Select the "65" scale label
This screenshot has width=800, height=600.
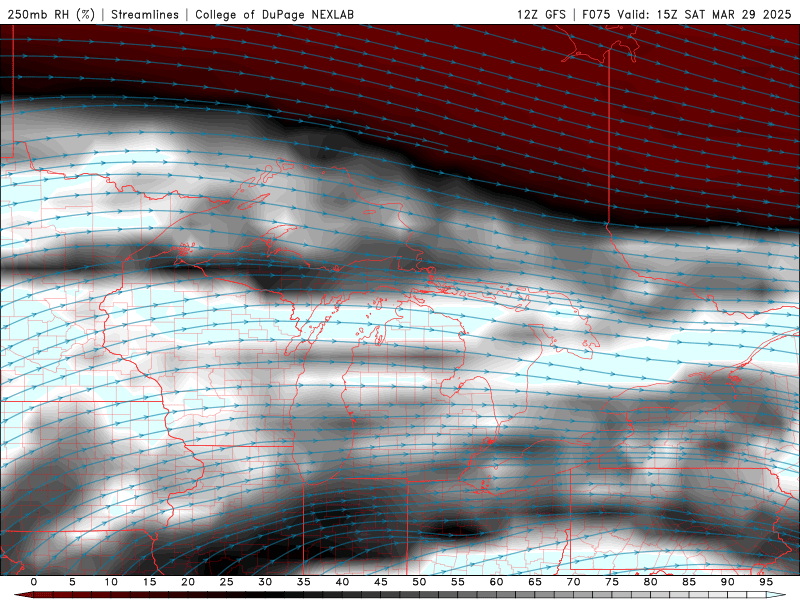(x=535, y=582)
